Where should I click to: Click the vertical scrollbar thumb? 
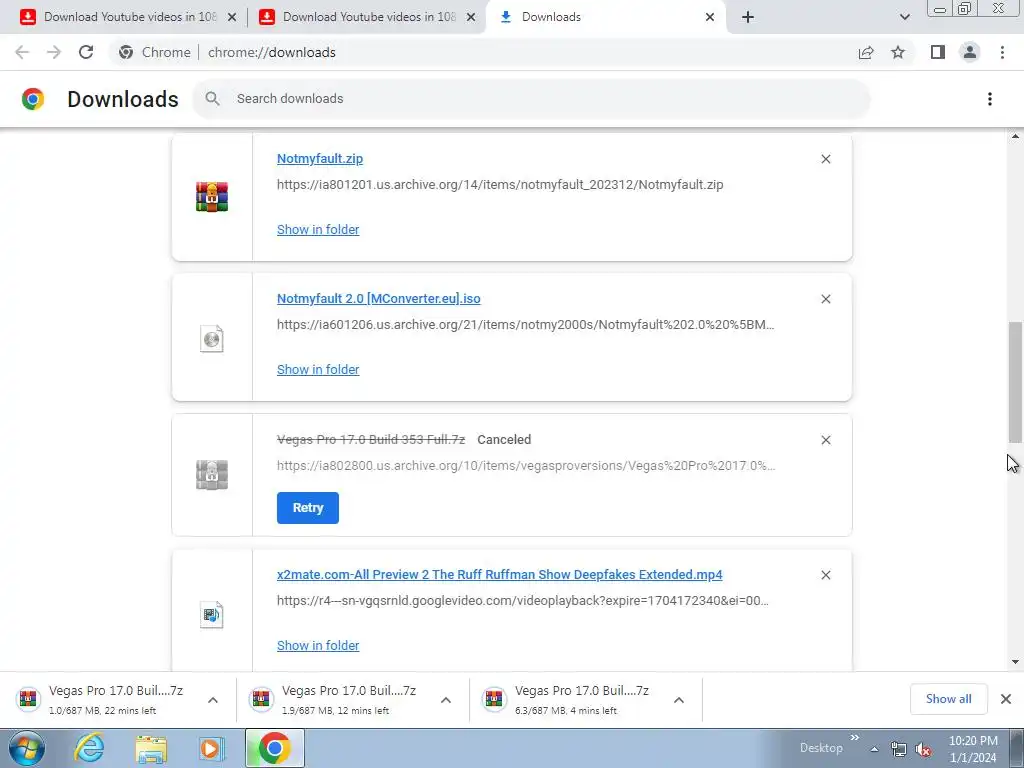(1015, 383)
